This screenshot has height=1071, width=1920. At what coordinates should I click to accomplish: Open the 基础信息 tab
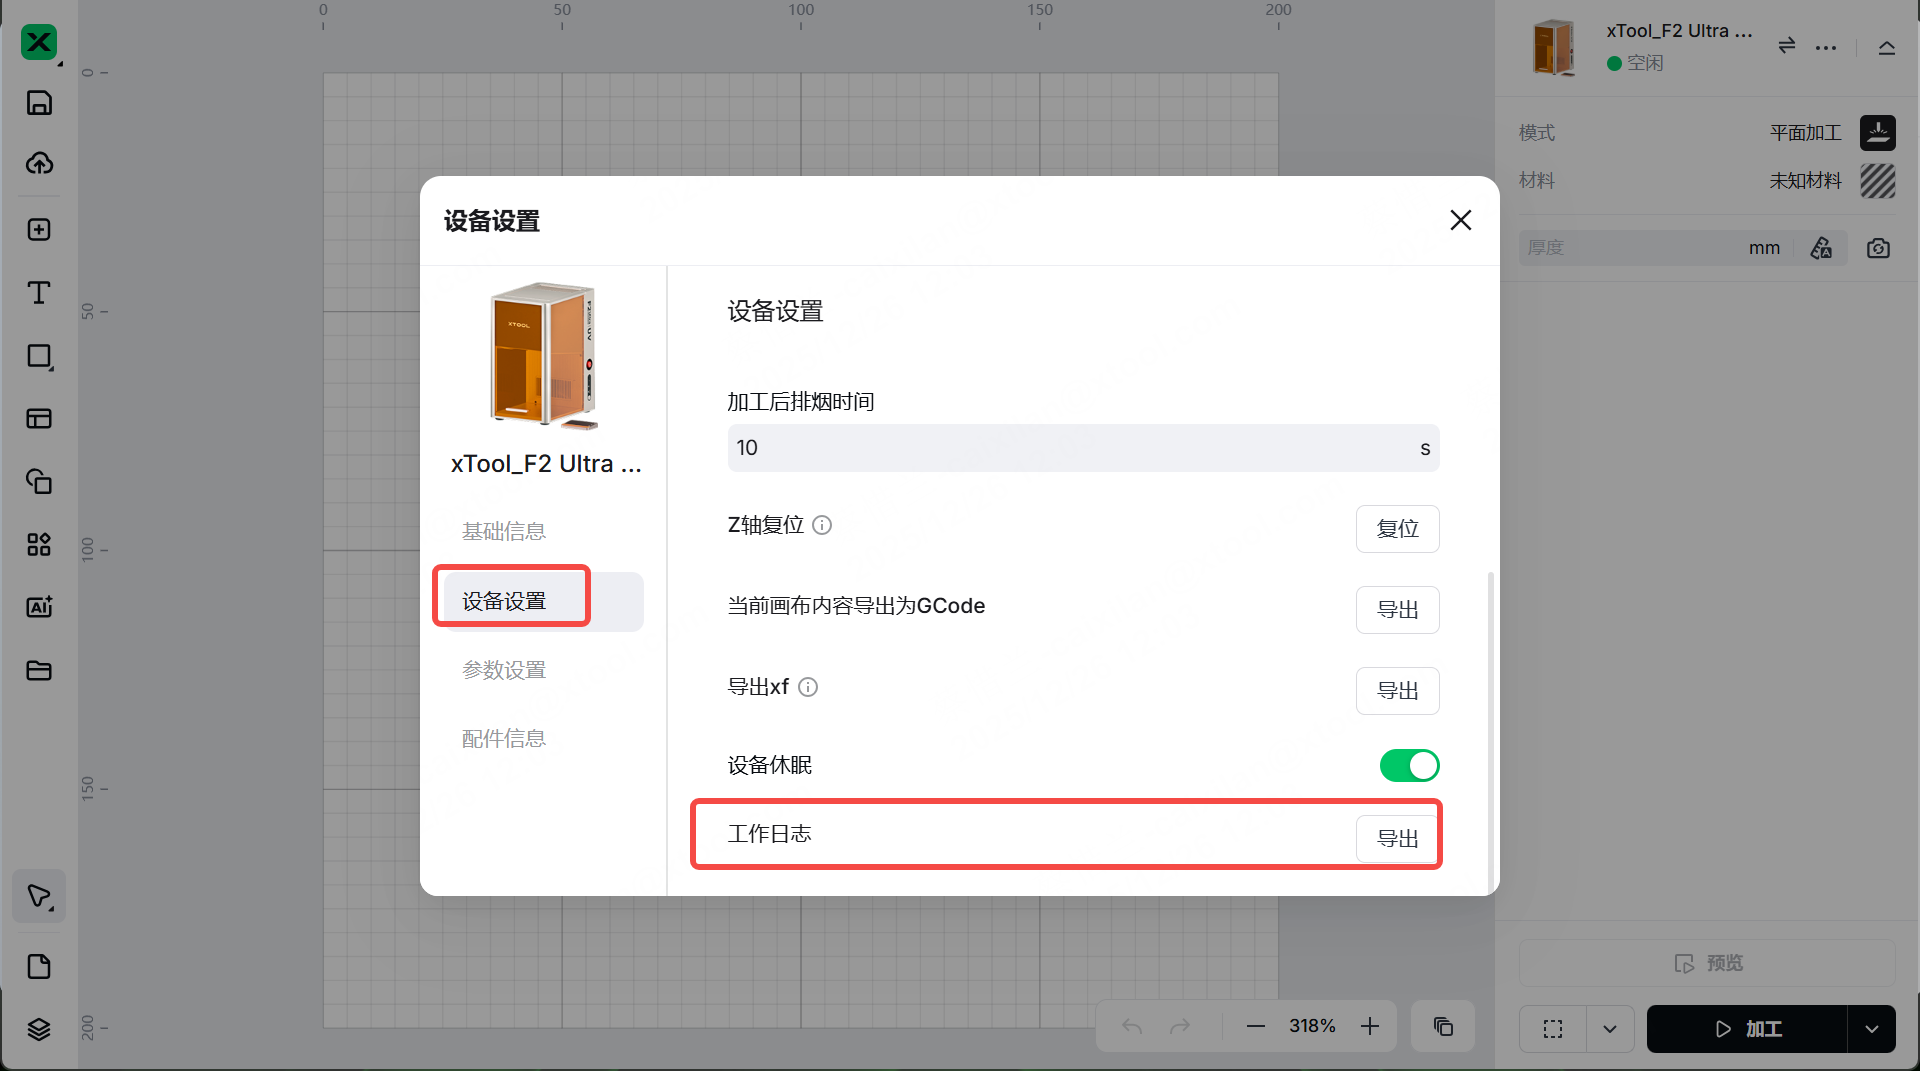pyautogui.click(x=504, y=531)
